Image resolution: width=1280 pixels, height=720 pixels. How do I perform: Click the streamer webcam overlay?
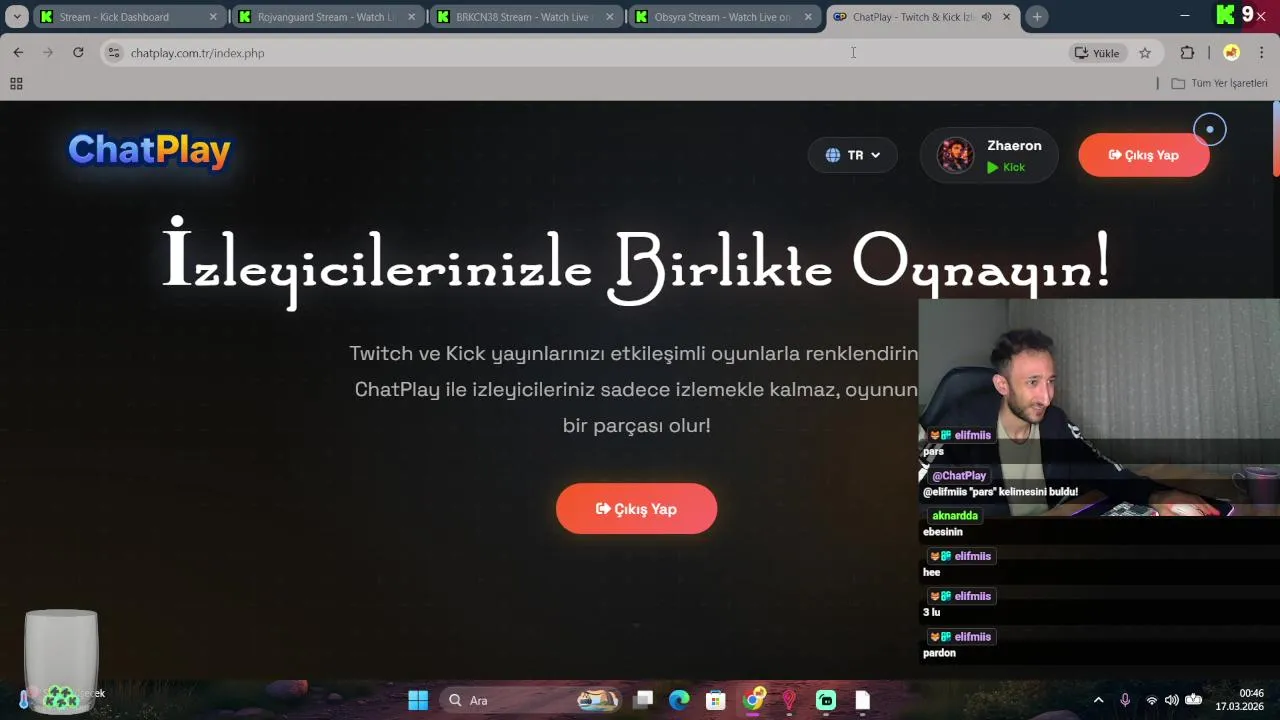[x=1099, y=408]
